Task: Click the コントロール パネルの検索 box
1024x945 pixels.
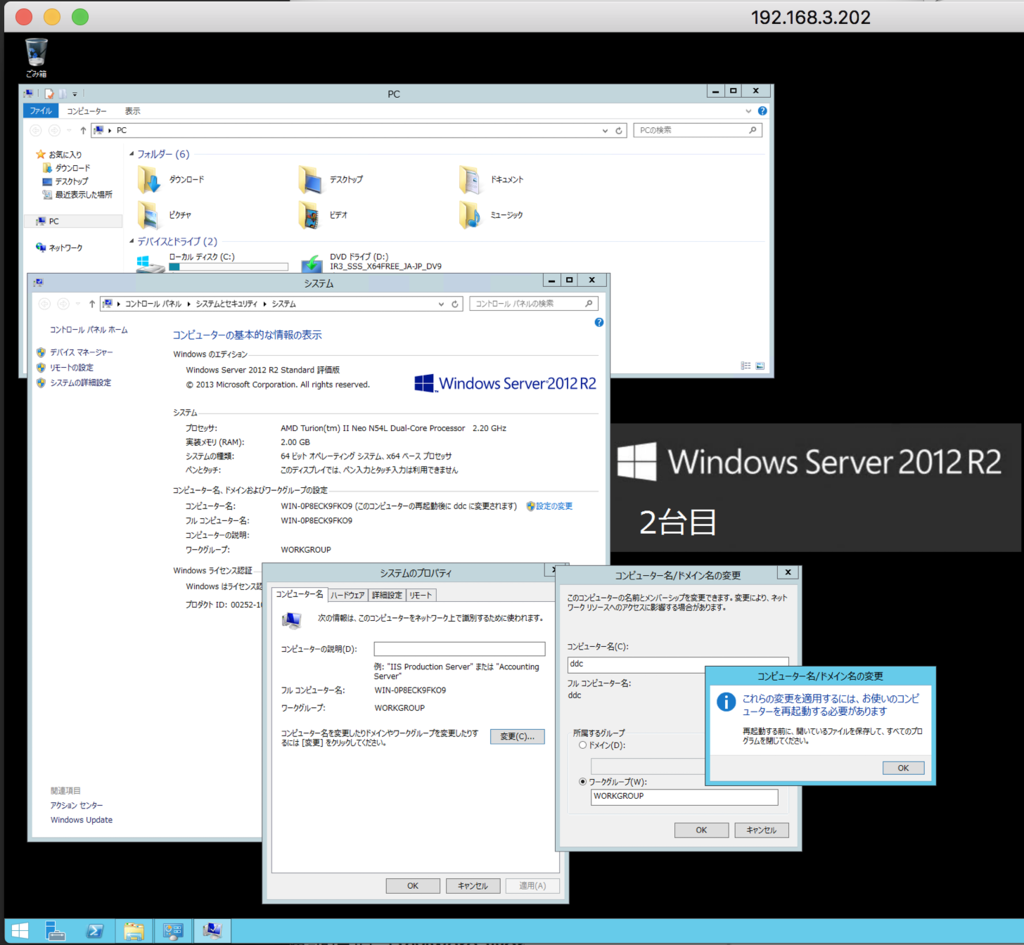Action: 534,304
